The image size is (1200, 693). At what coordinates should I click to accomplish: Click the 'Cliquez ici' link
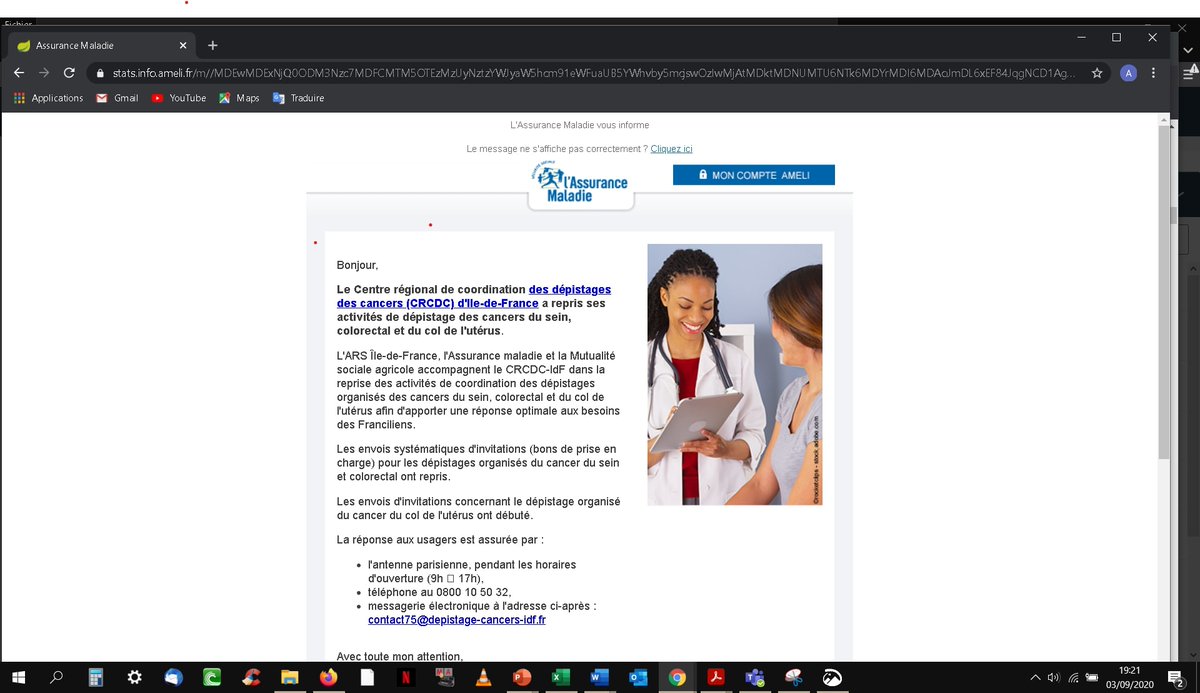671,148
